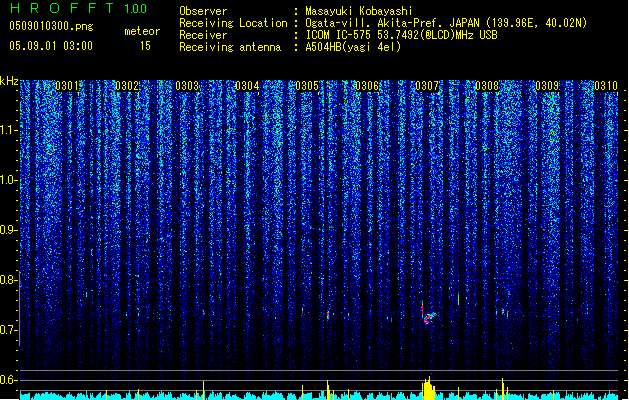Select the version number 1.00

[x=136, y=9]
